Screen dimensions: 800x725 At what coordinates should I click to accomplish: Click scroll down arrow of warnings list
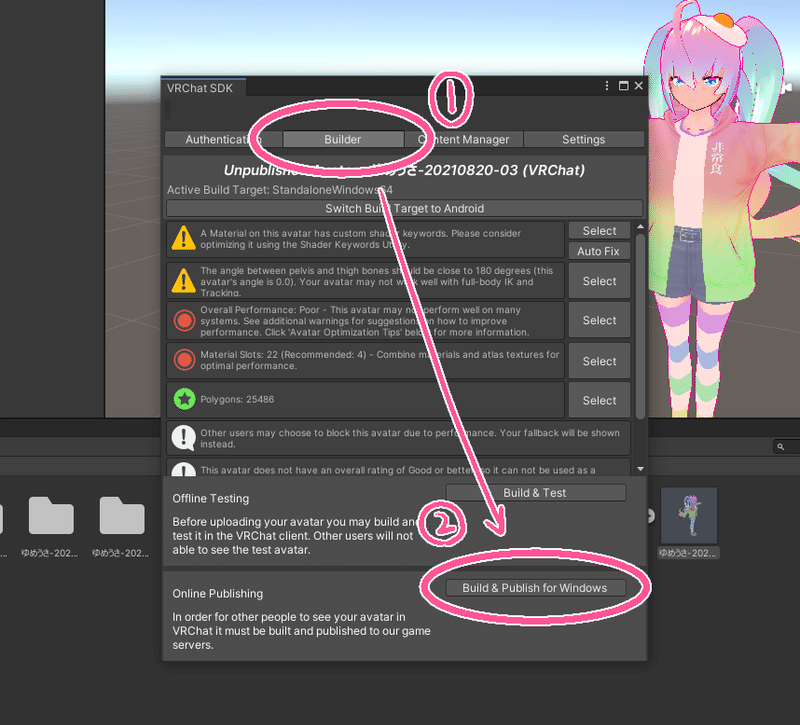[640, 469]
